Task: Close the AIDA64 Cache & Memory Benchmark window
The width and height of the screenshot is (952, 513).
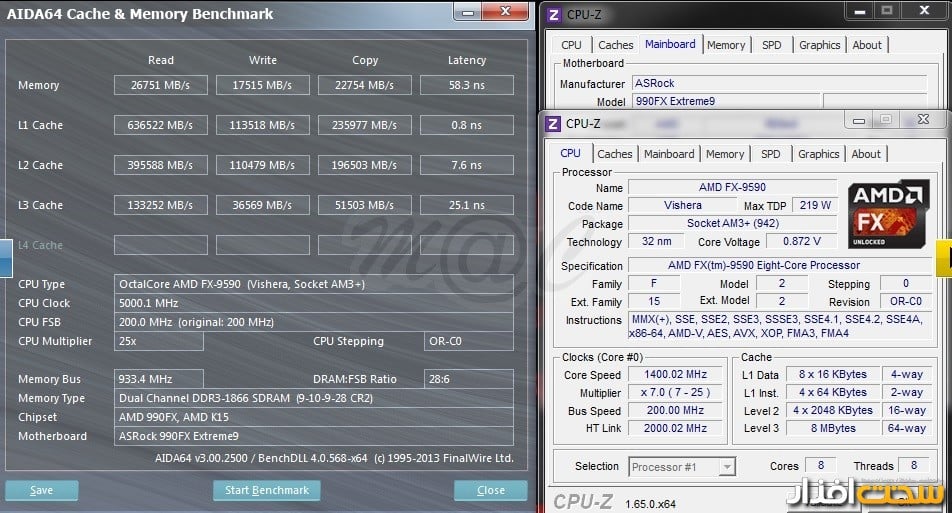Action: pyautogui.click(x=505, y=12)
